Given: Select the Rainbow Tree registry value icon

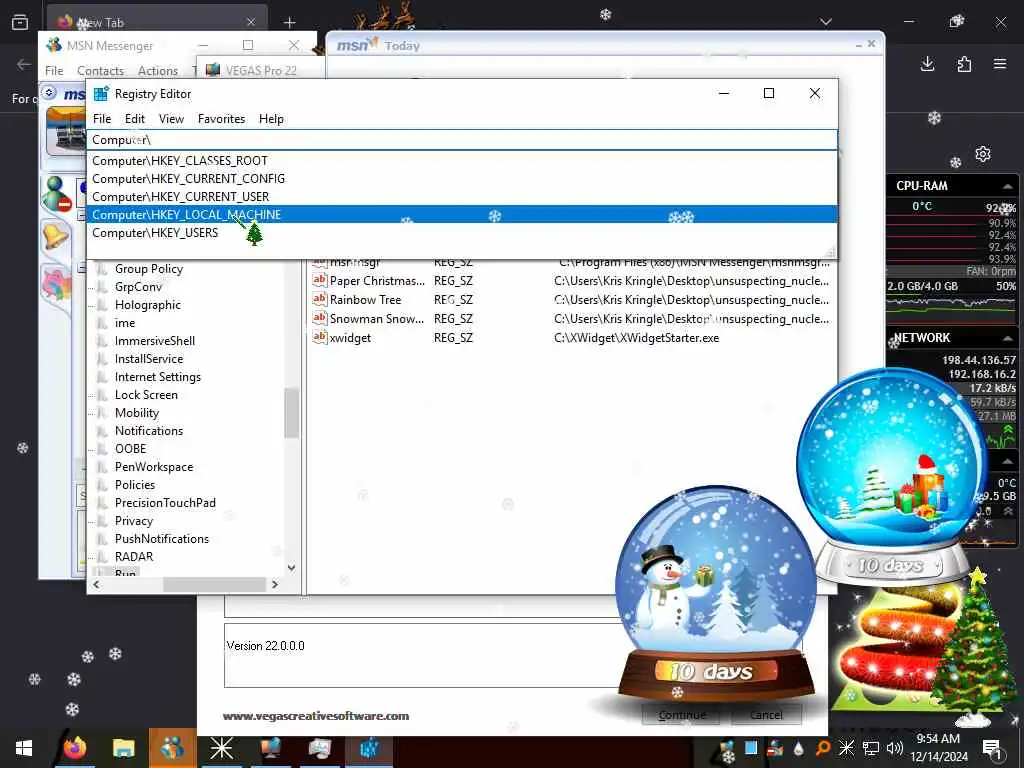Looking at the screenshot, I should click(319, 299).
